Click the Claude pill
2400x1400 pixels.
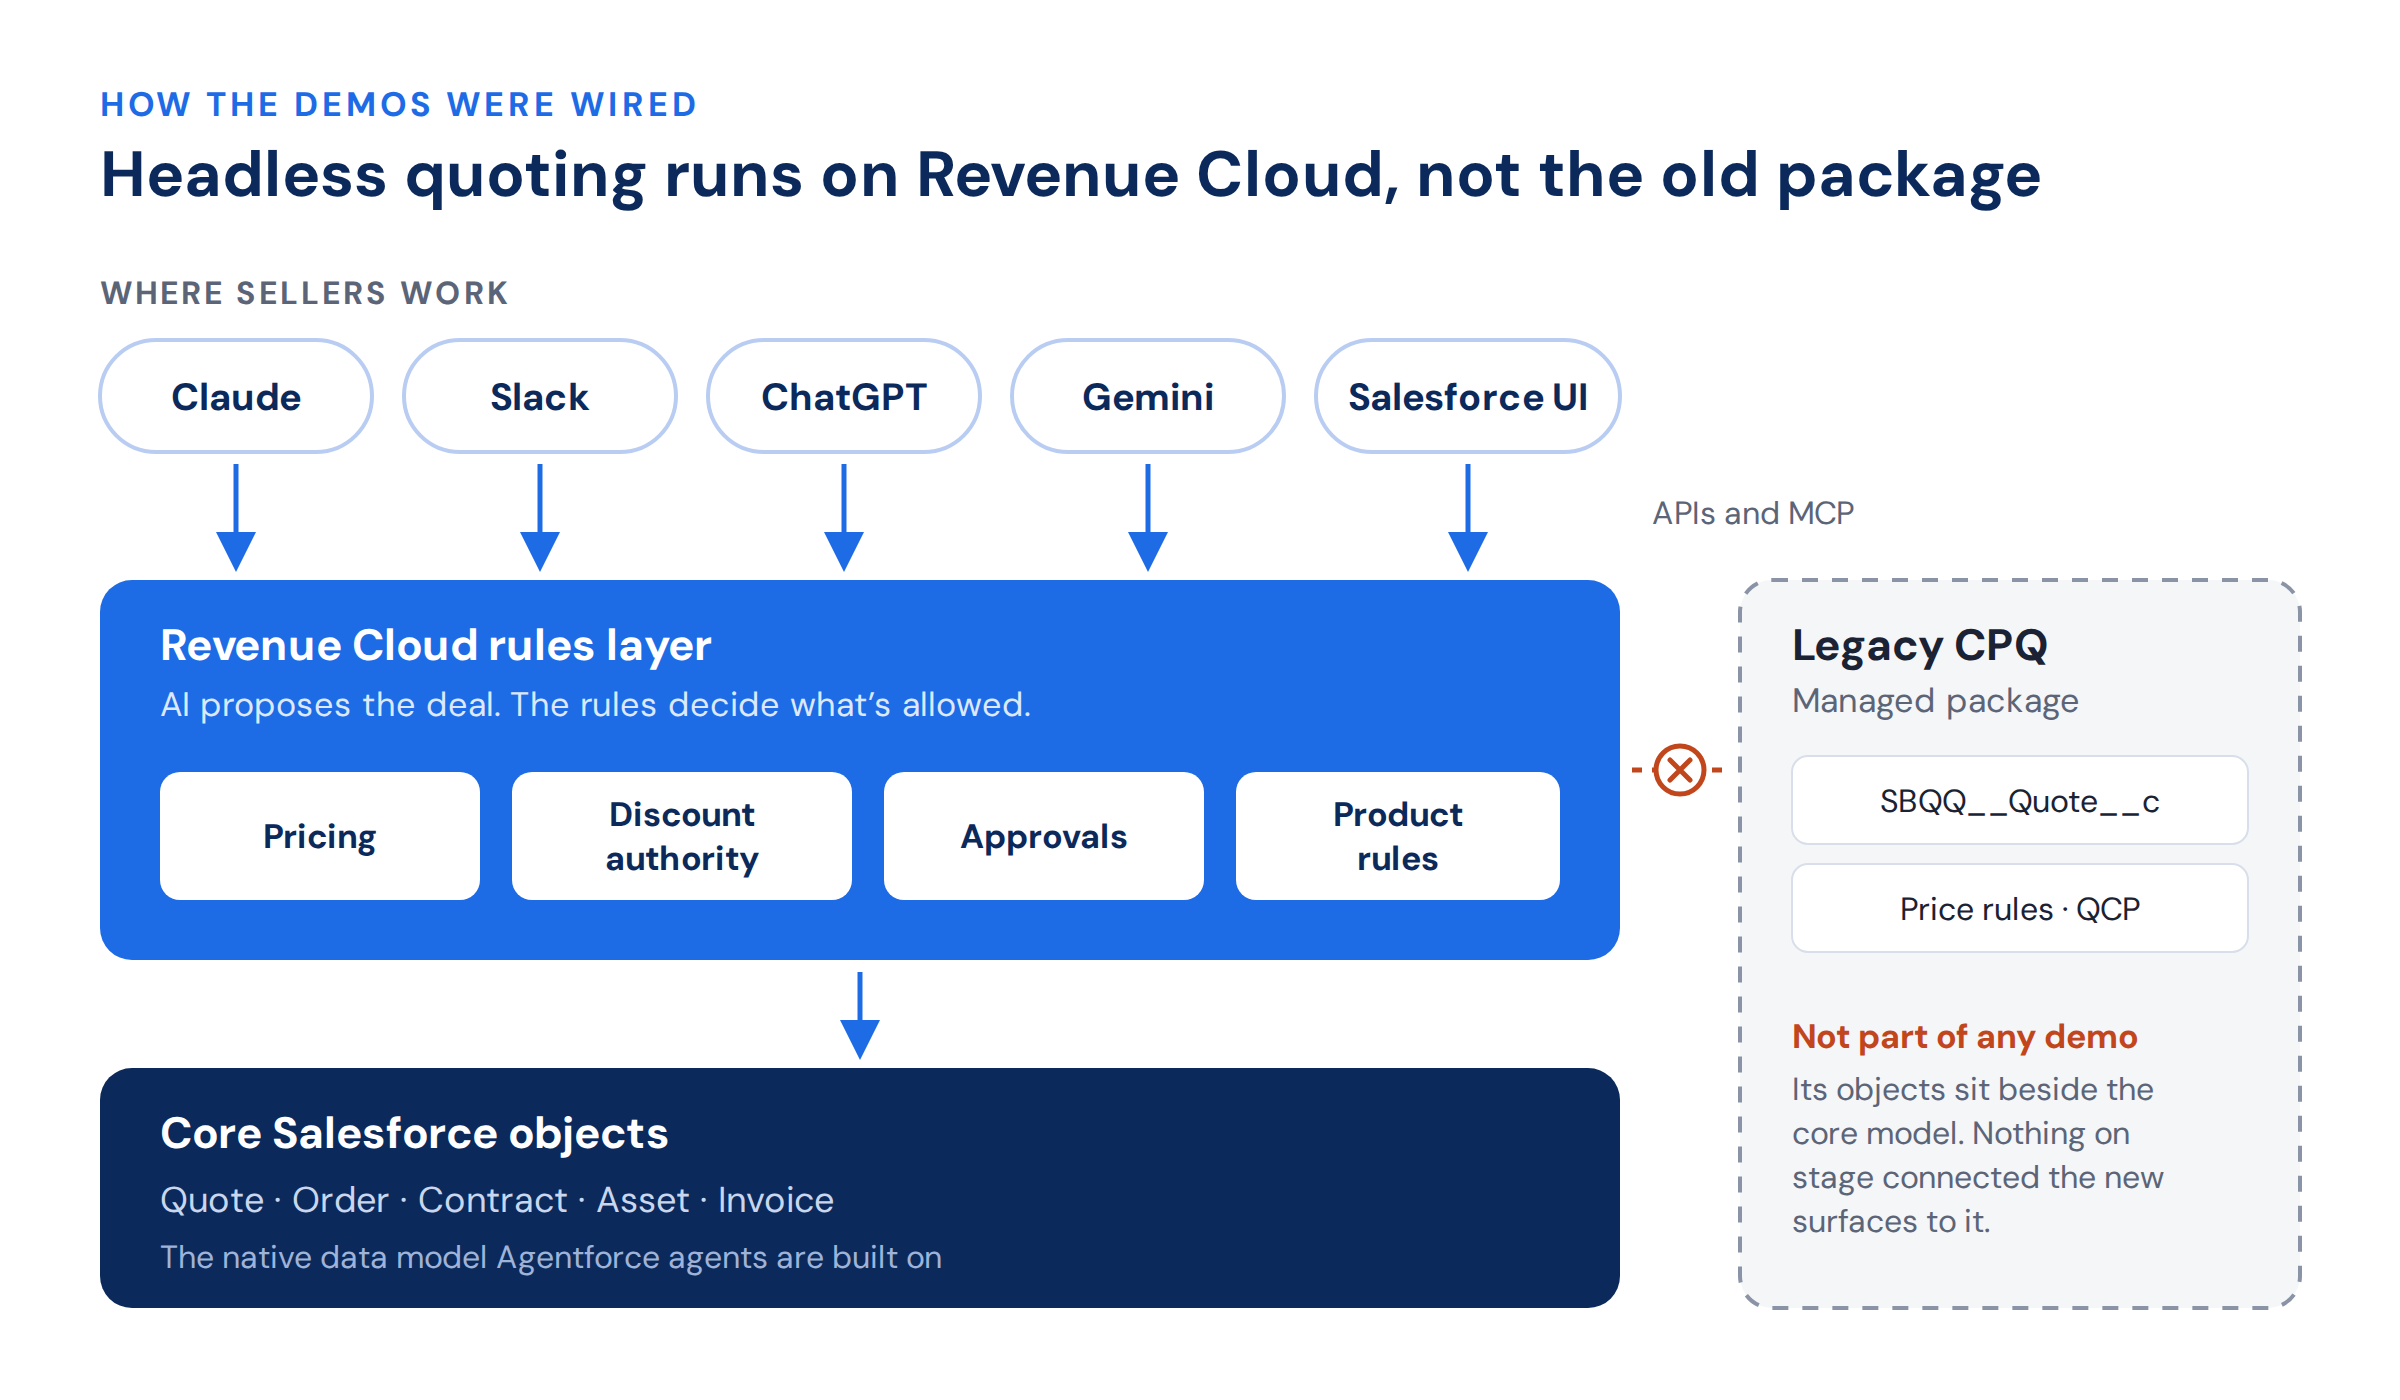click(236, 396)
